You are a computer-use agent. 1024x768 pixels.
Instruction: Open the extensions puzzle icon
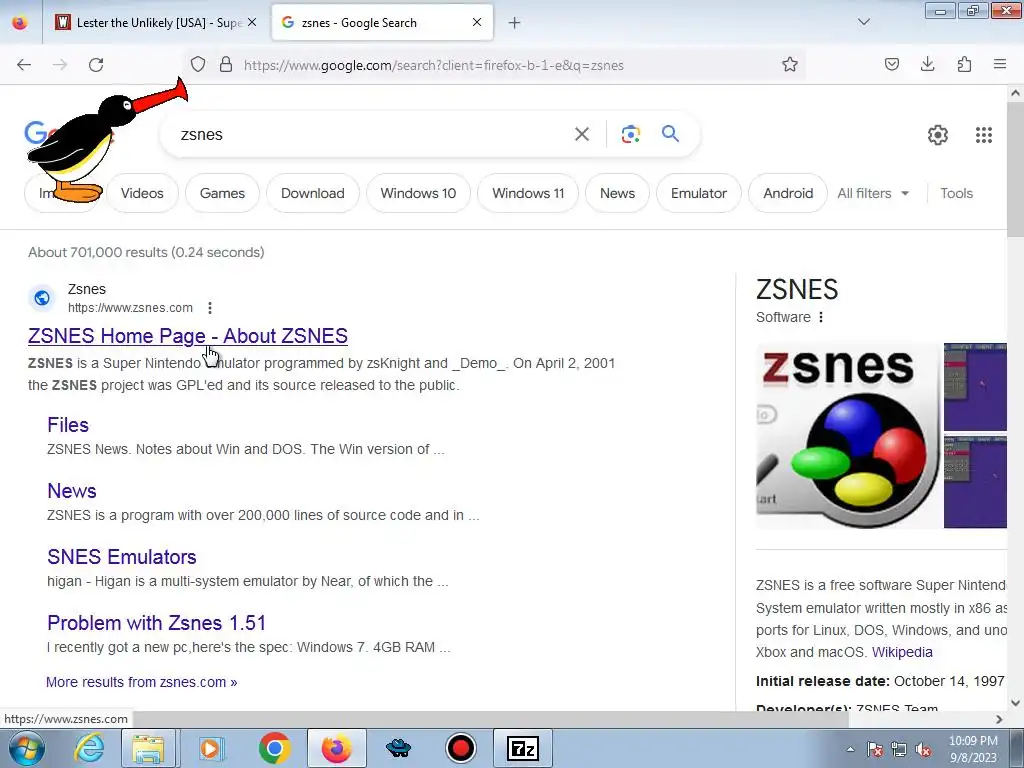pos(964,64)
